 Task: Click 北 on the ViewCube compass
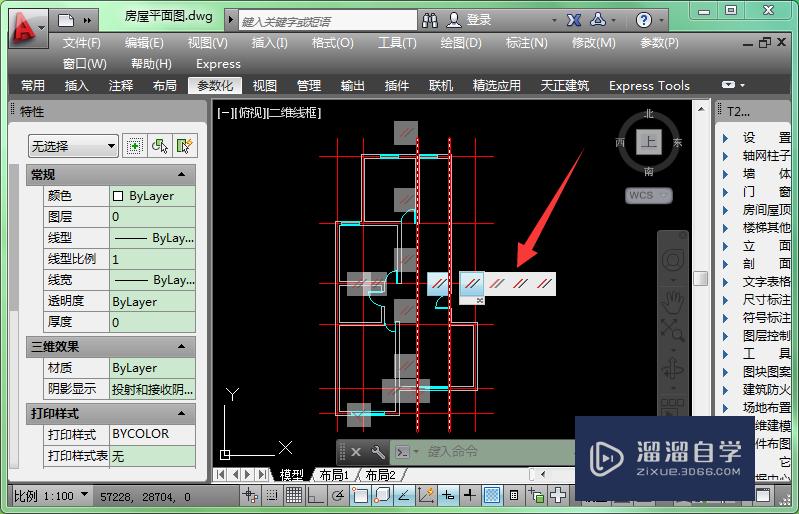pyautogui.click(x=648, y=114)
